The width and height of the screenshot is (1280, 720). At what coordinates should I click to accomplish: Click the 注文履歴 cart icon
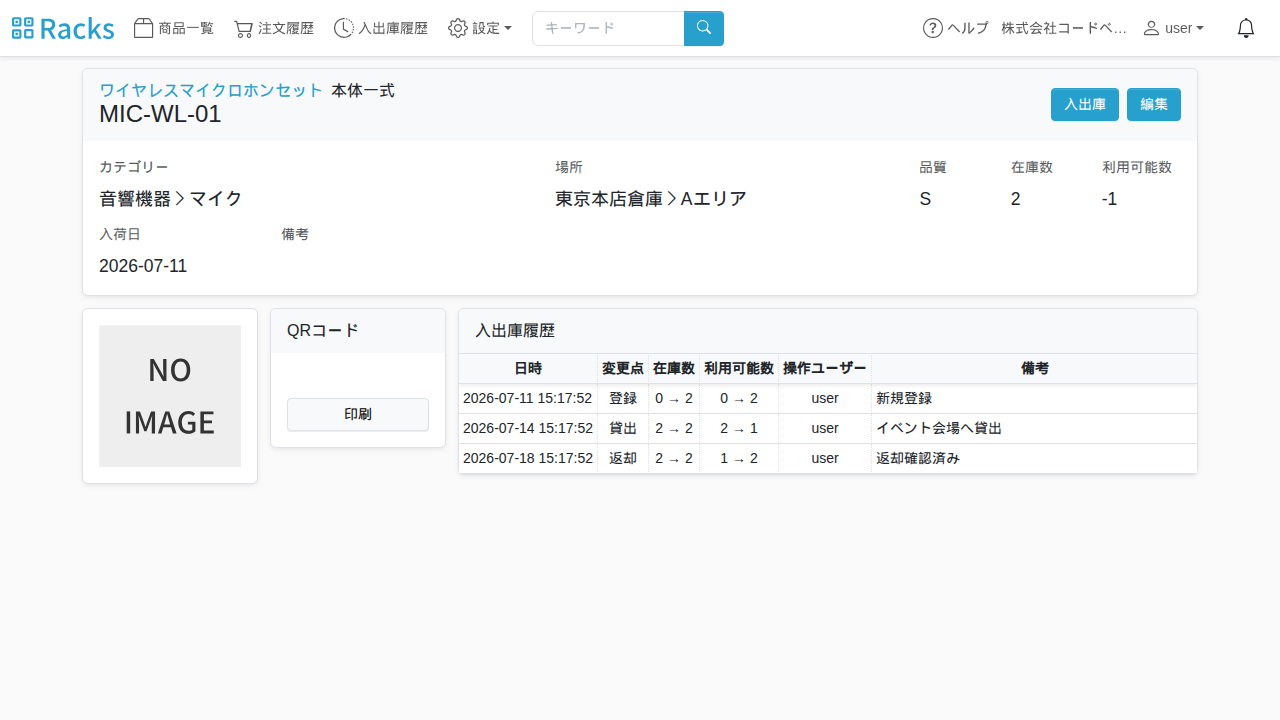pos(243,28)
